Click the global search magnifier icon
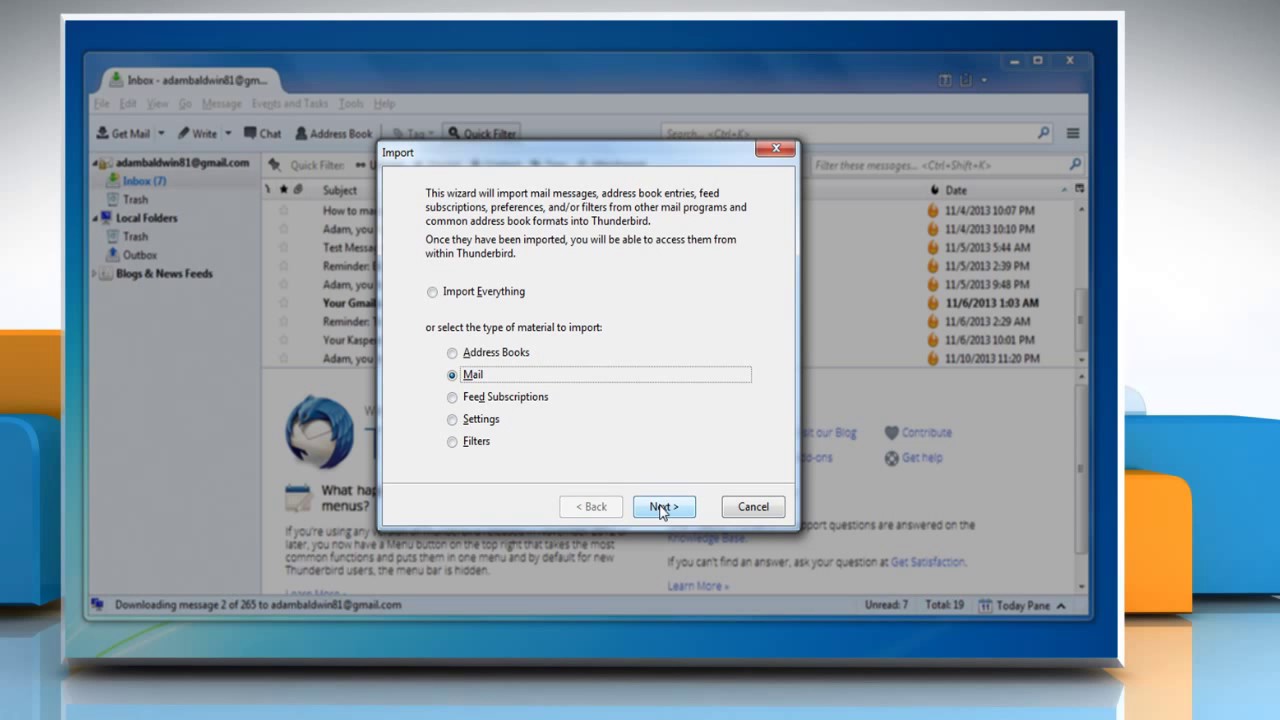This screenshot has width=1280, height=720. tap(1043, 132)
